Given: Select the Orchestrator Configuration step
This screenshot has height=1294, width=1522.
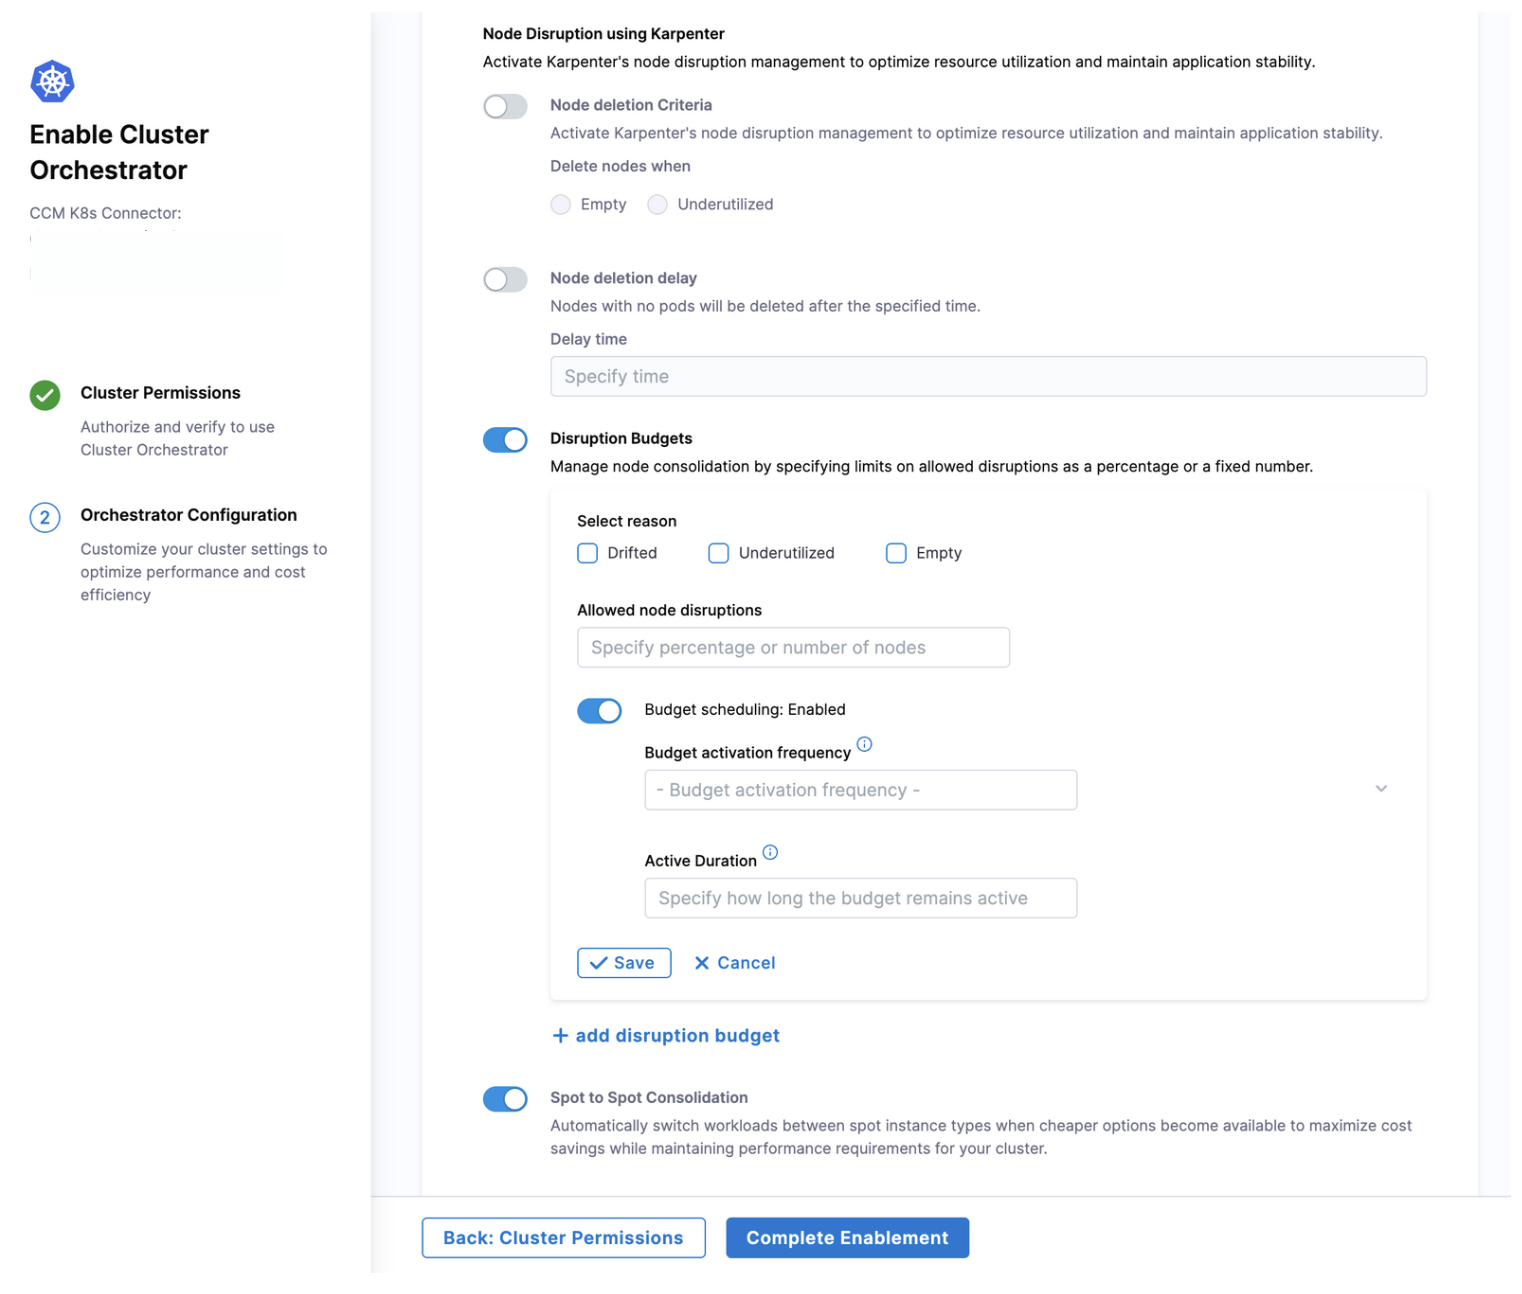Looking at the screenshot, I should click(x=188, y=515).
